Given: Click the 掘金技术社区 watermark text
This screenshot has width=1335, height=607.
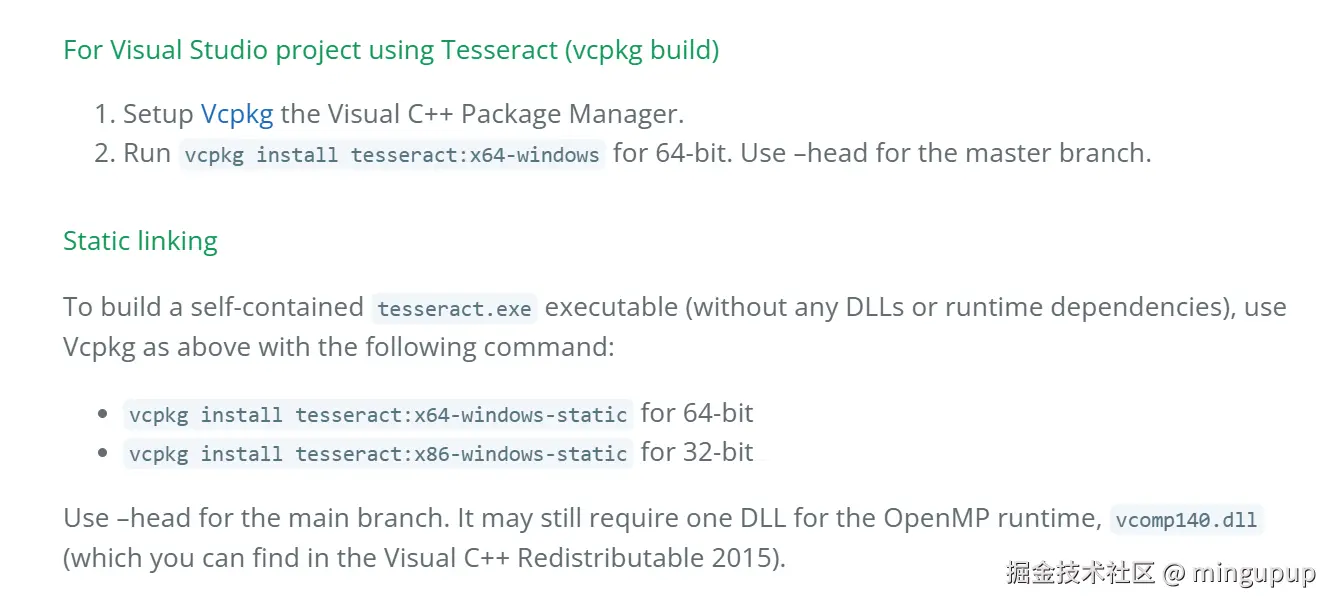Looking at the screenshot, I should pos(1081,574).
